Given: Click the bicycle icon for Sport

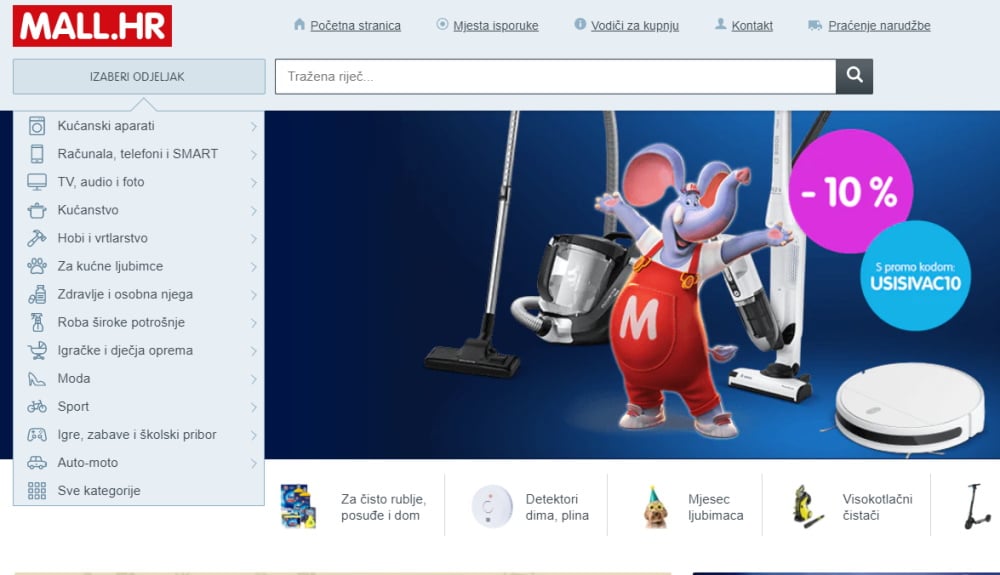Looking at the screenshot, I should click(x=37, y=407).
